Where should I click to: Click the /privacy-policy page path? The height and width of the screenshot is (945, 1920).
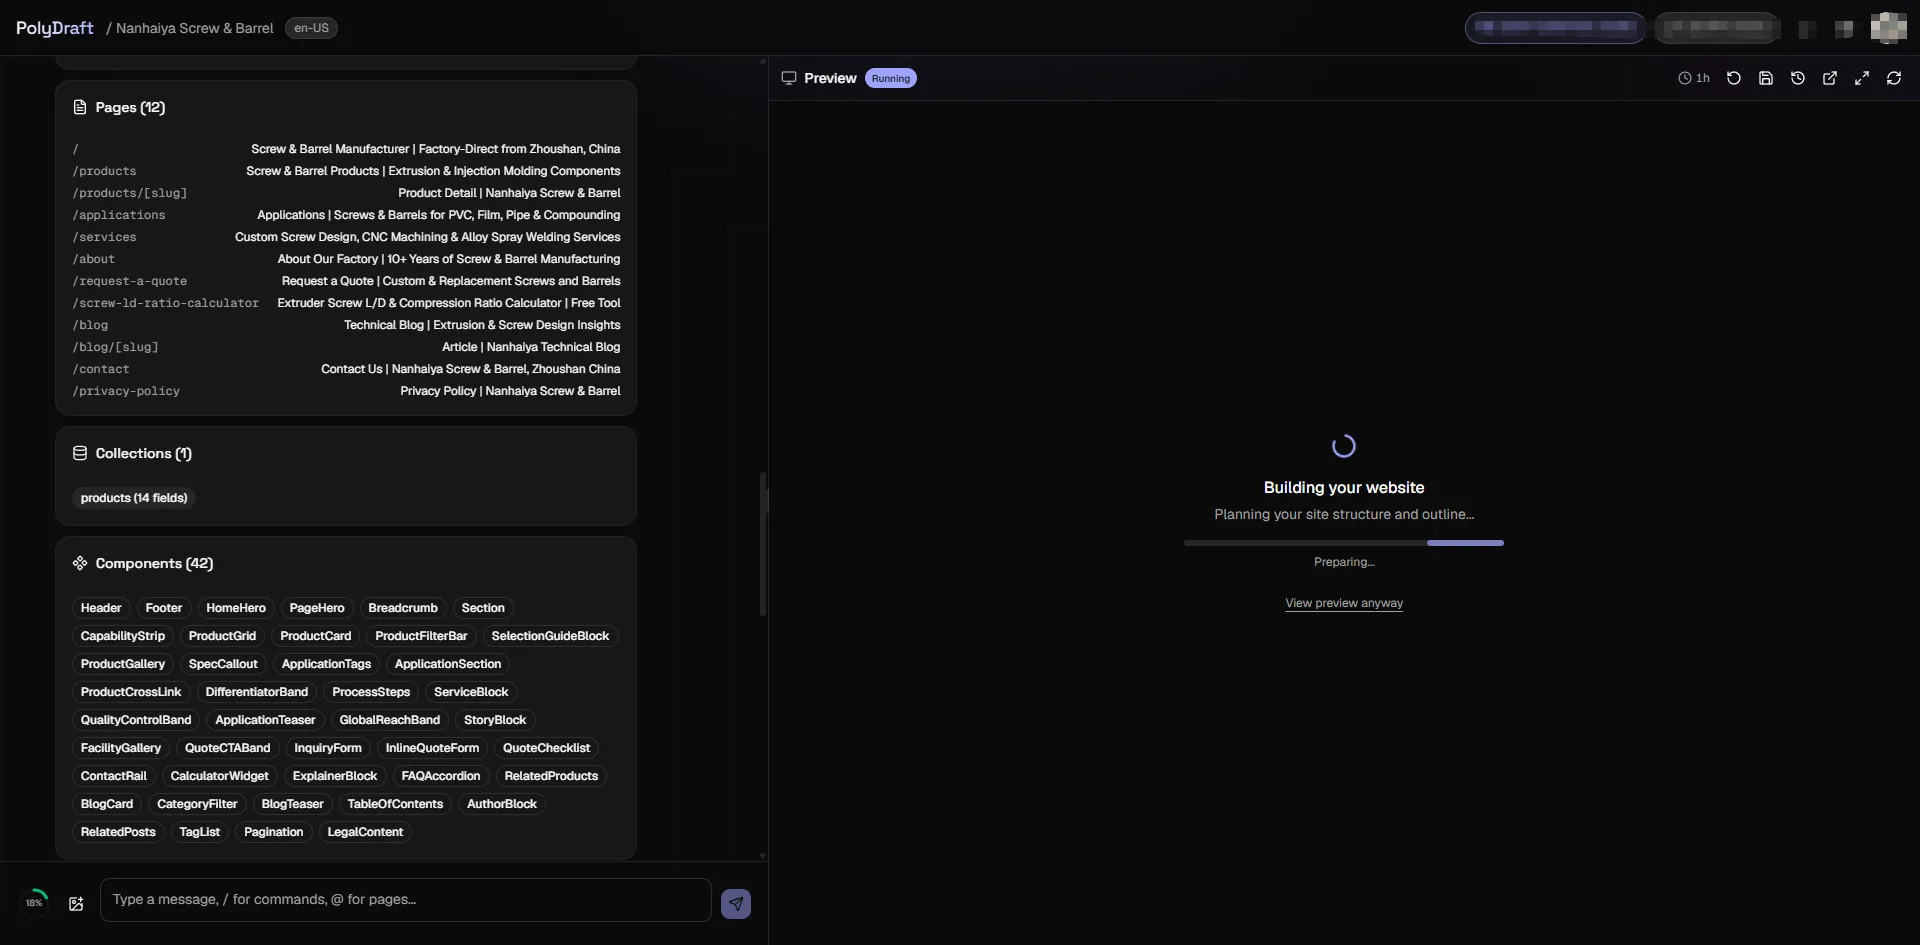click(126, 391)
